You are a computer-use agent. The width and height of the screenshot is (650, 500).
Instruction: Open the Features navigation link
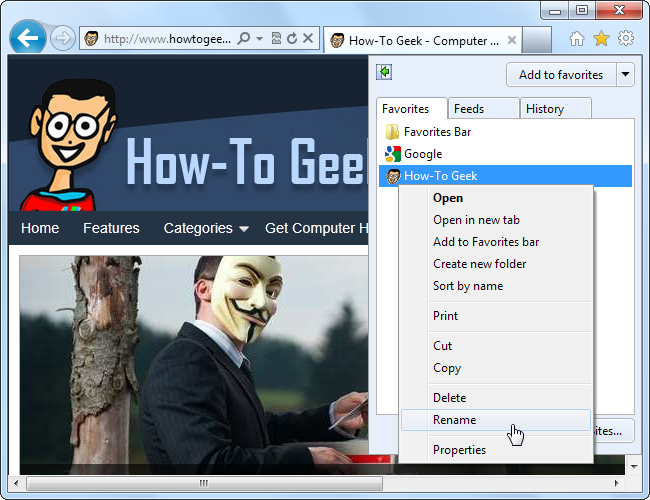(111, 228)
